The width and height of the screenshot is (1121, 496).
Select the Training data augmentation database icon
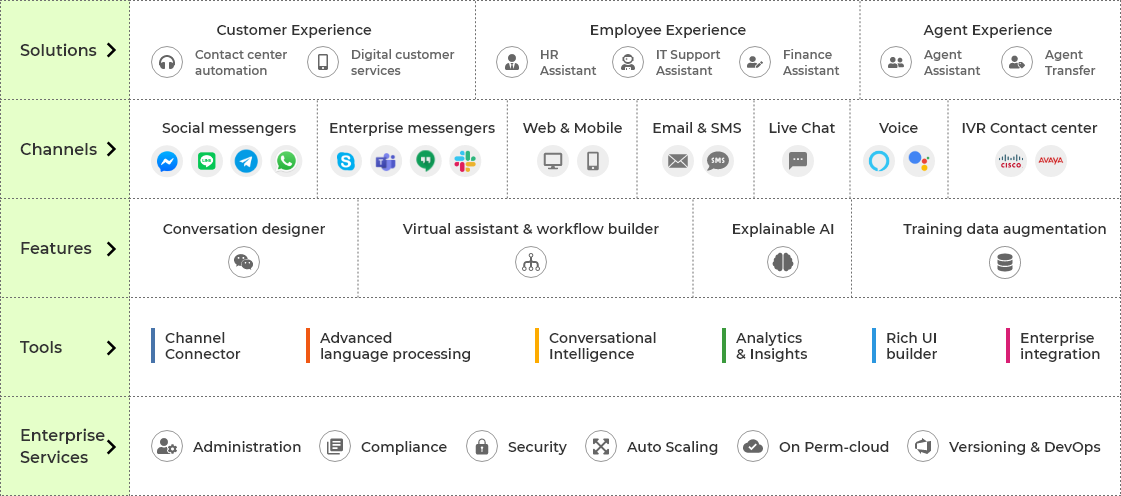(x=1005, y=262)
